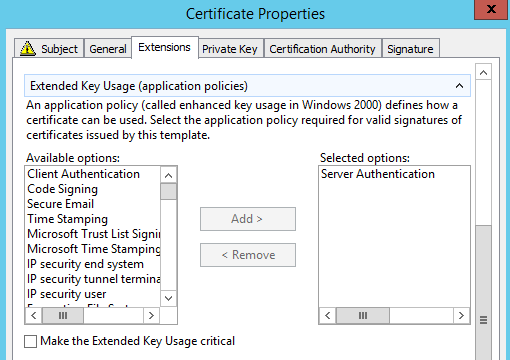Select IP security user option

[67, 294]
